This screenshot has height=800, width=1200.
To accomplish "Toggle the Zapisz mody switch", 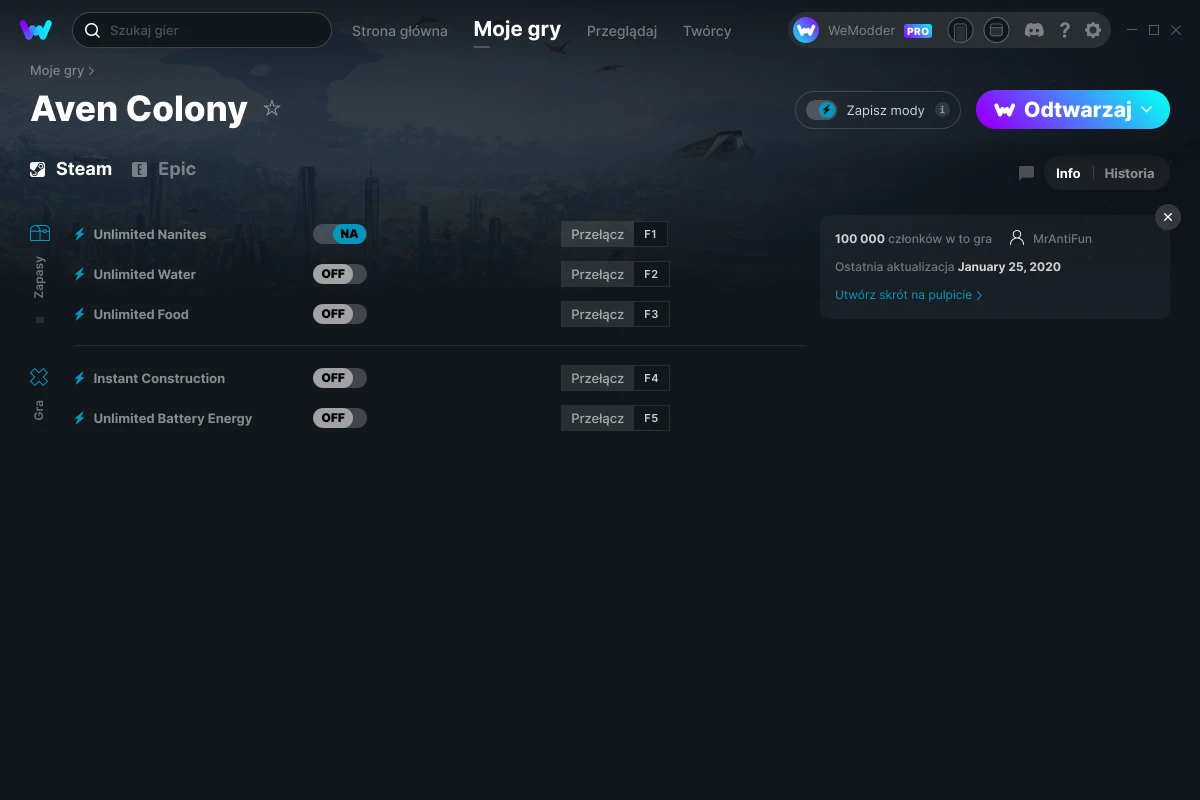I will click(822, 110).
